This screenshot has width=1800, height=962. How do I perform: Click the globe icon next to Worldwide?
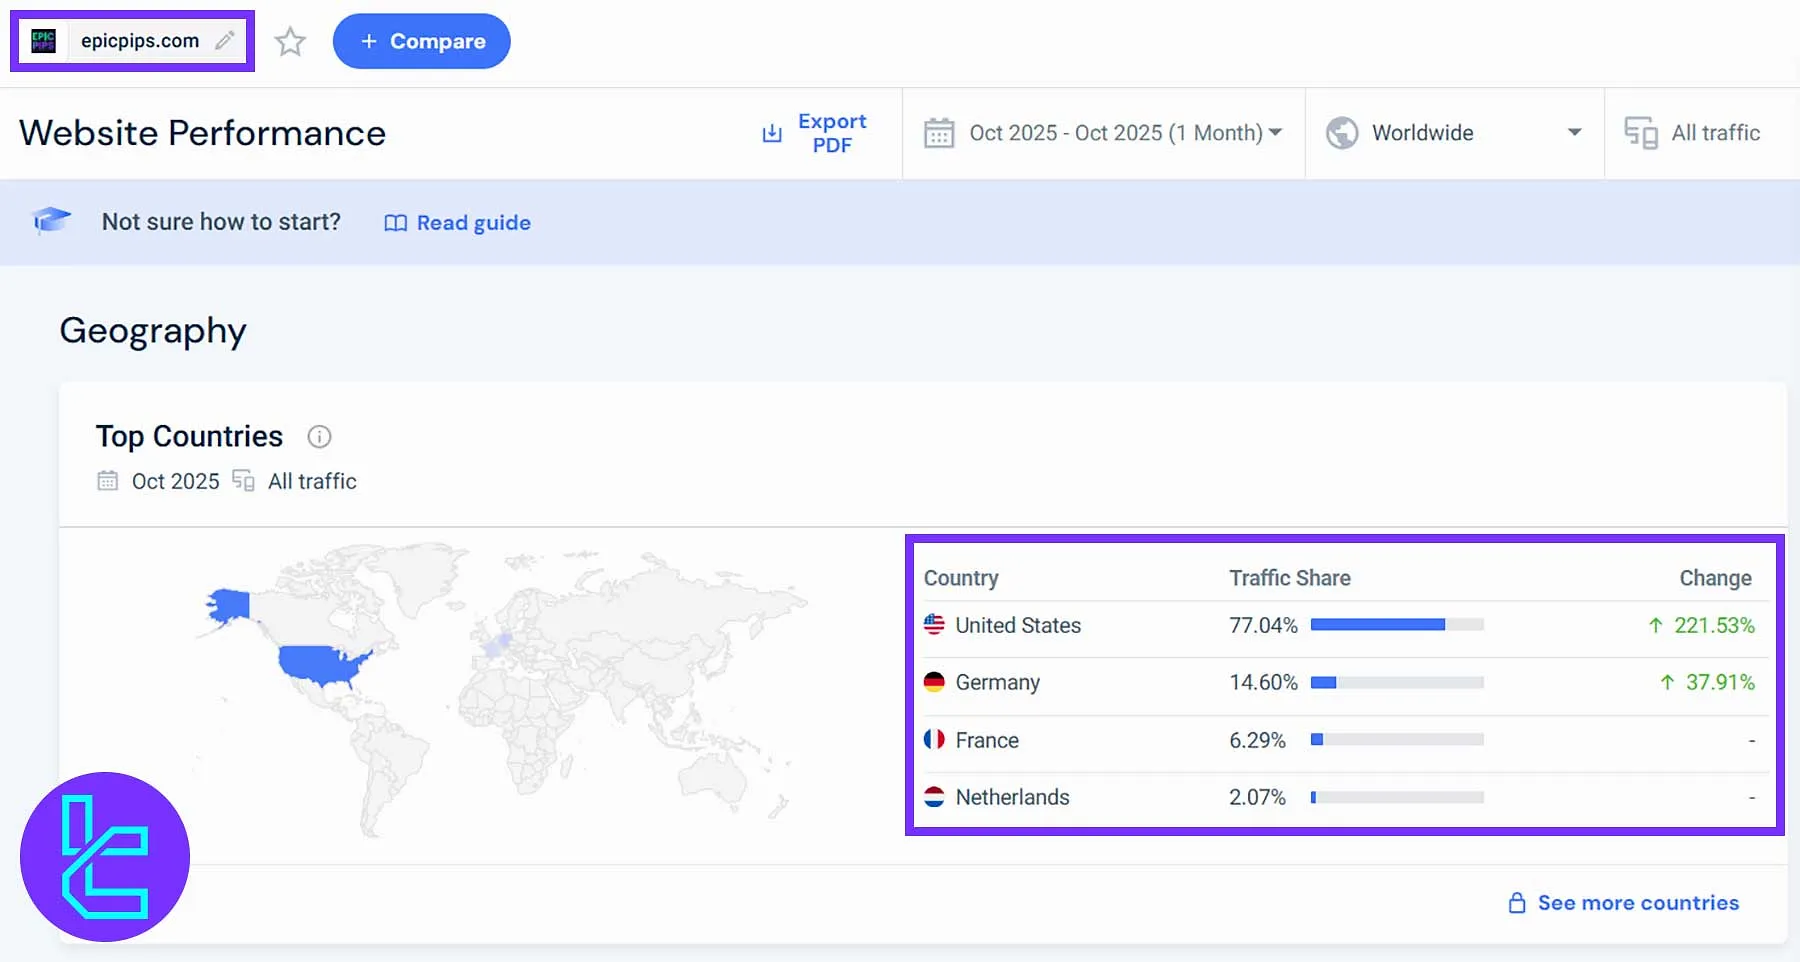tap(1342, 133)
